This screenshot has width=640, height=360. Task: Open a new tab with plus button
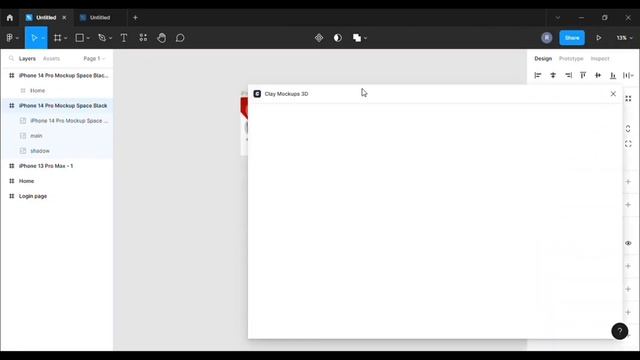point(135,18)
